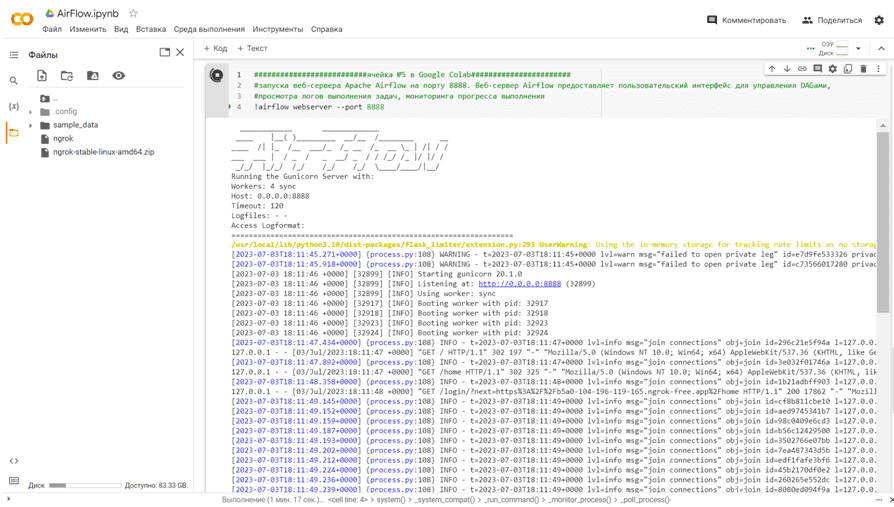Viewport: 894px width, 507px height.
Task: Star the AirFlow.ipynb notebook
Action: 133,13
